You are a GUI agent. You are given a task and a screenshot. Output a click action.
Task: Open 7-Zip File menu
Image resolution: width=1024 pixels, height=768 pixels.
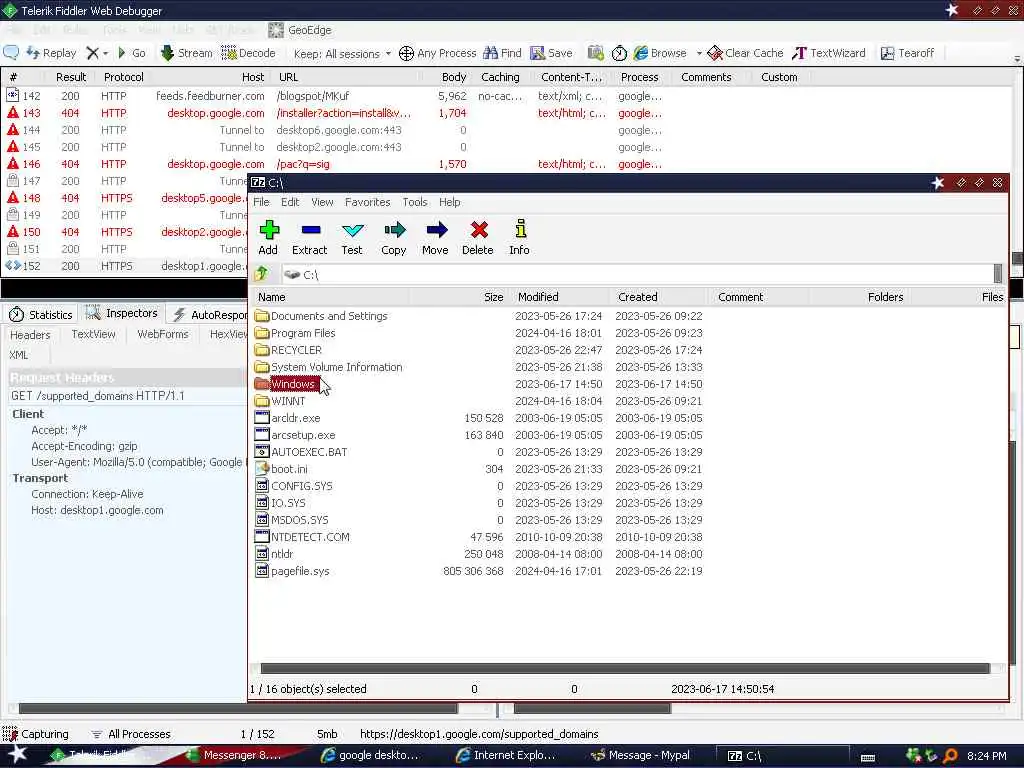tap(261, 202)
